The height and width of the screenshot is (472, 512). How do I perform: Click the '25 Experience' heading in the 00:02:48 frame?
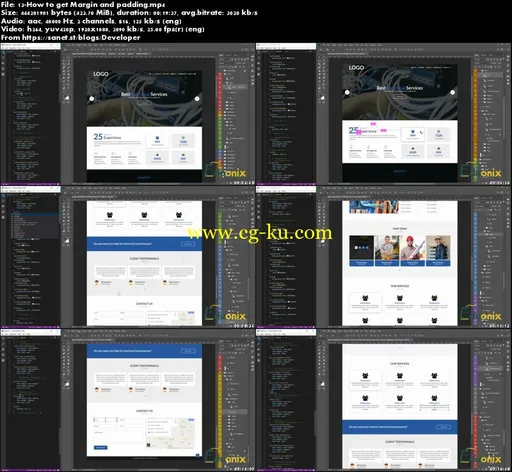pos(107,137)
